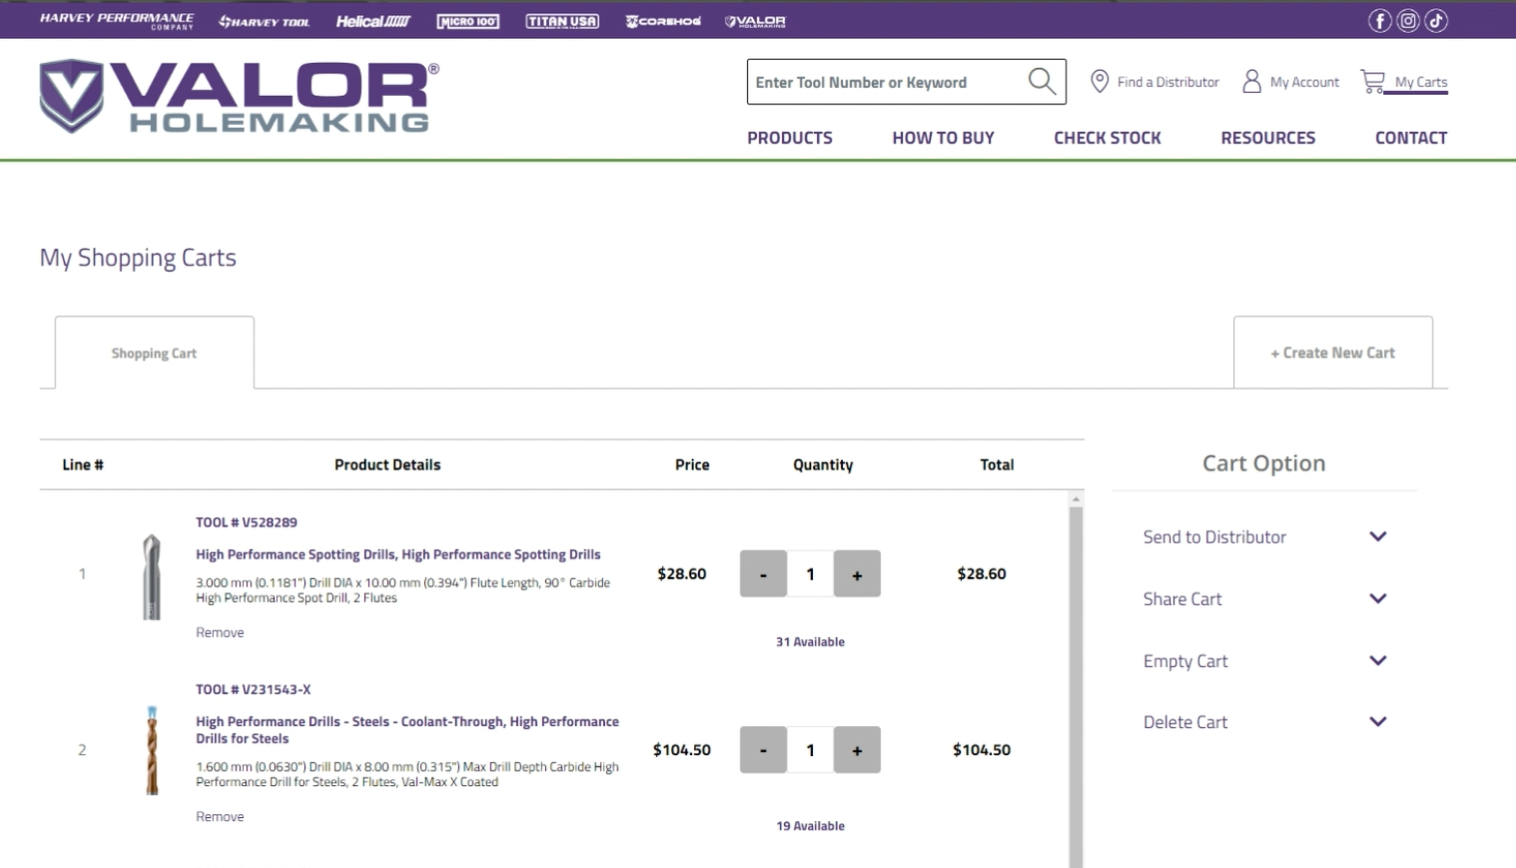
Task: Open the Instagram social icon
Action: [1408, 21]
